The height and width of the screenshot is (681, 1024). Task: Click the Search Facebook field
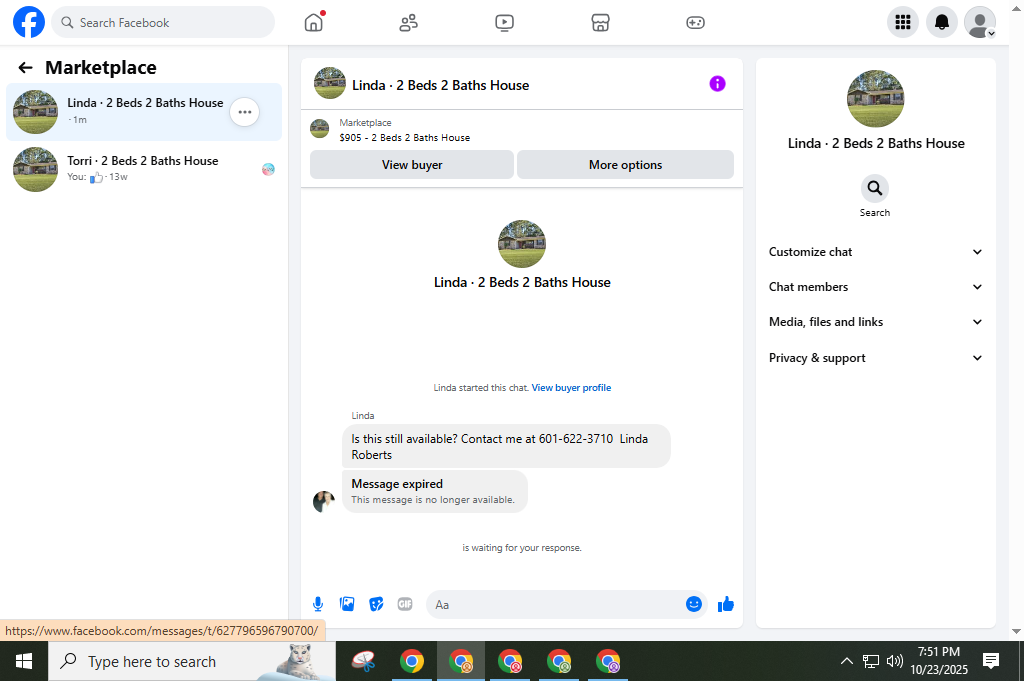(x=163, y=22)
